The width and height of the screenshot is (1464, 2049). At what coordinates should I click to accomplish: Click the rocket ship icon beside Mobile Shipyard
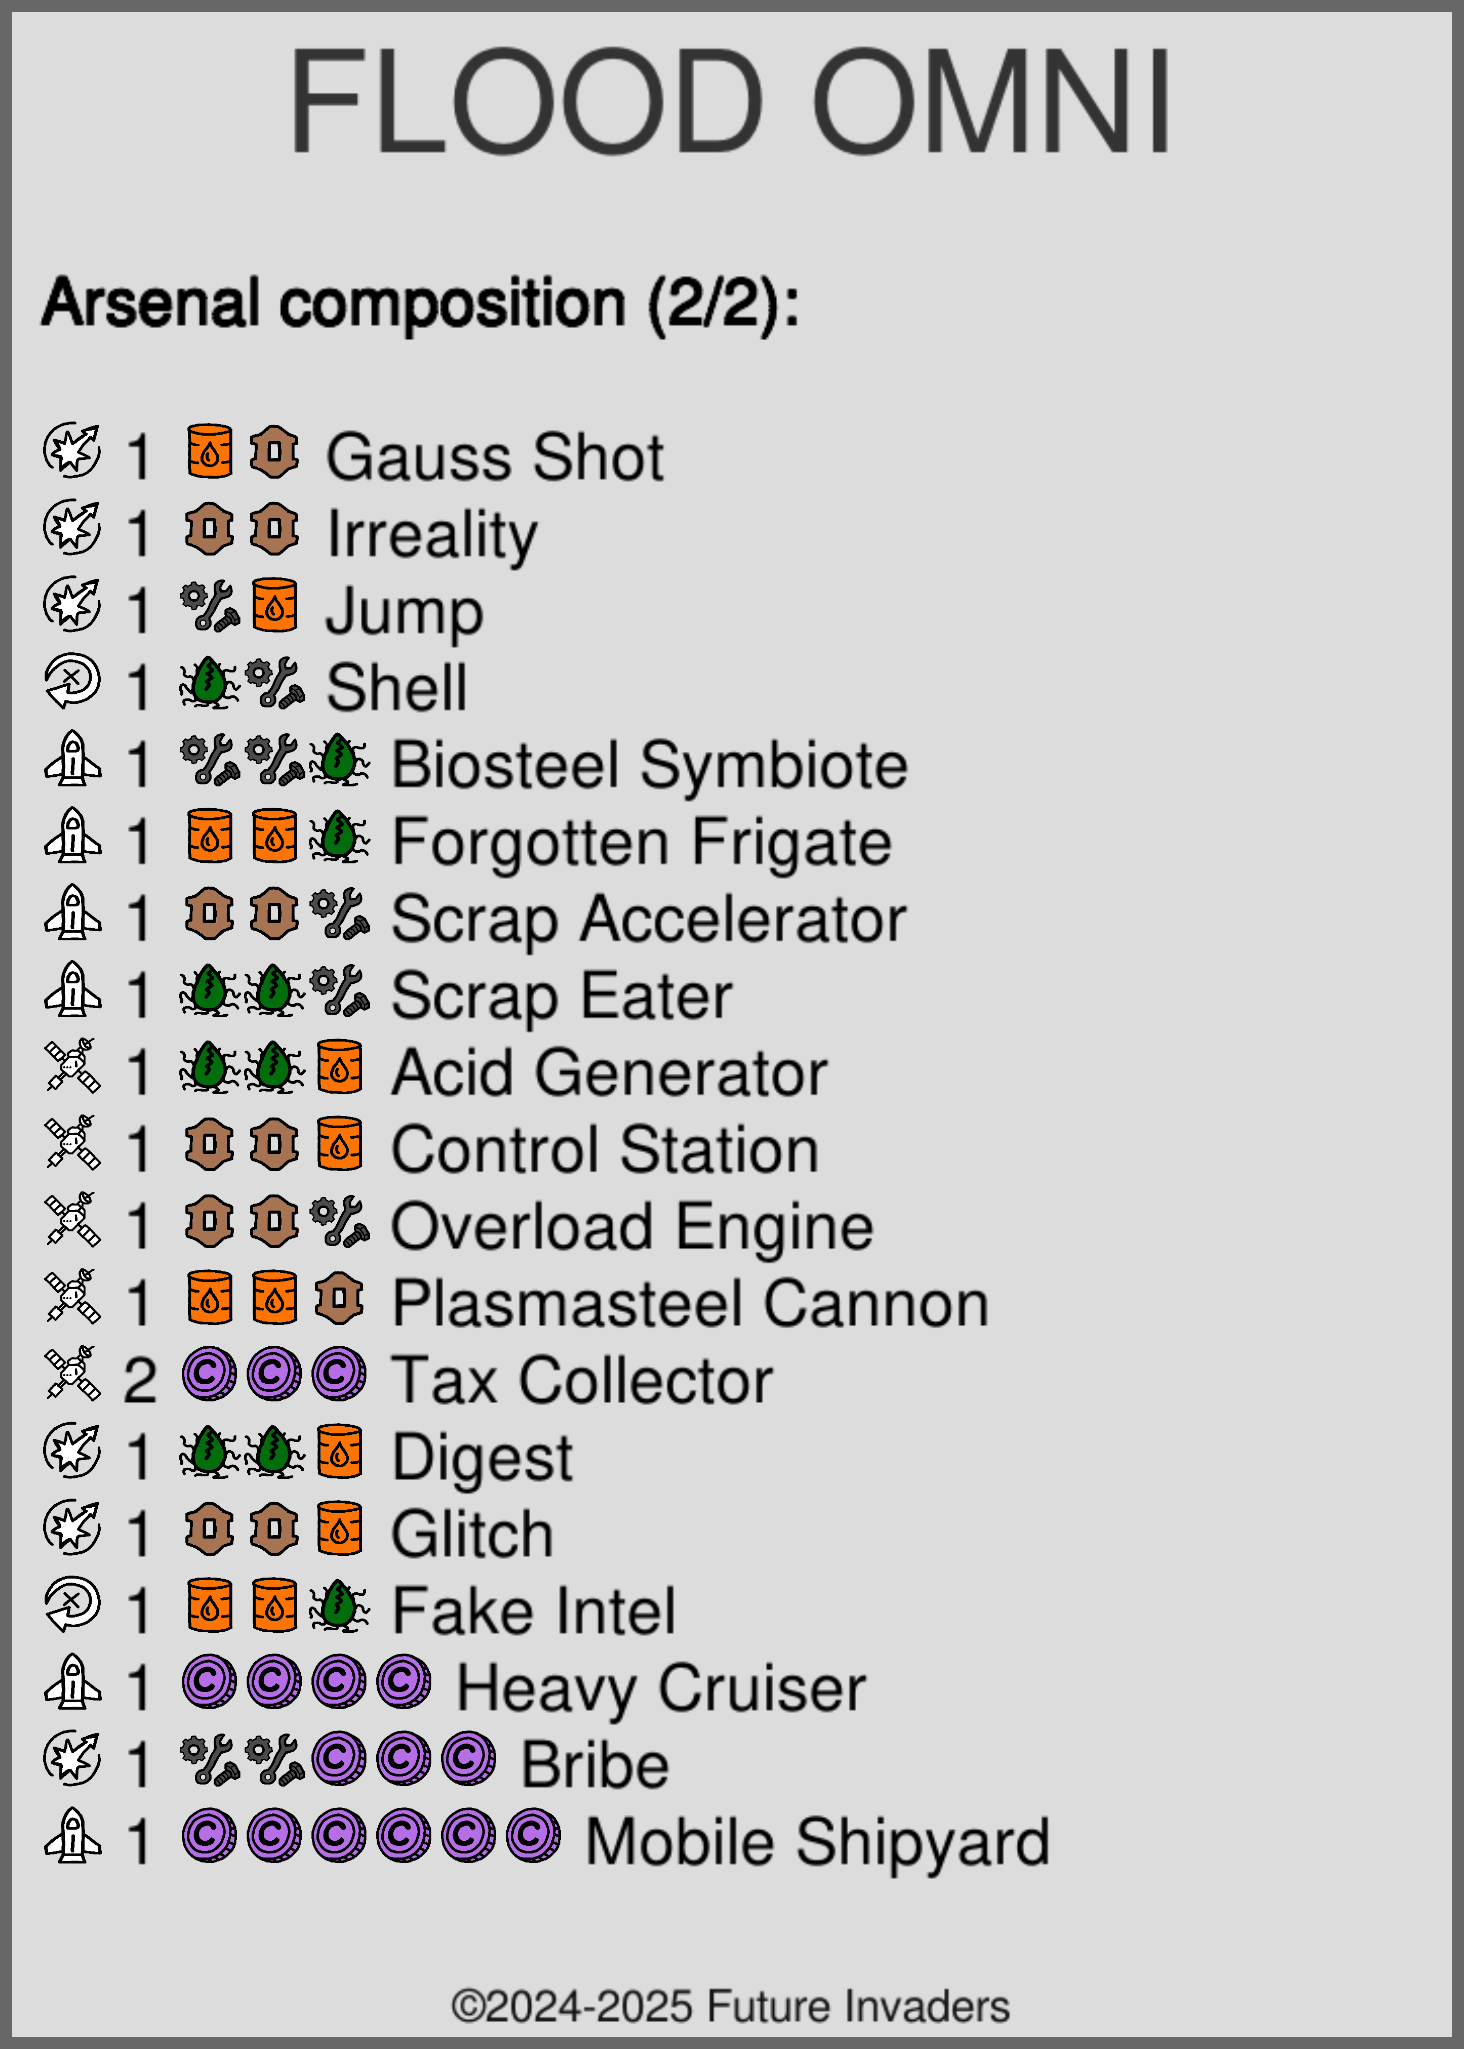(x=72, y=1837)
